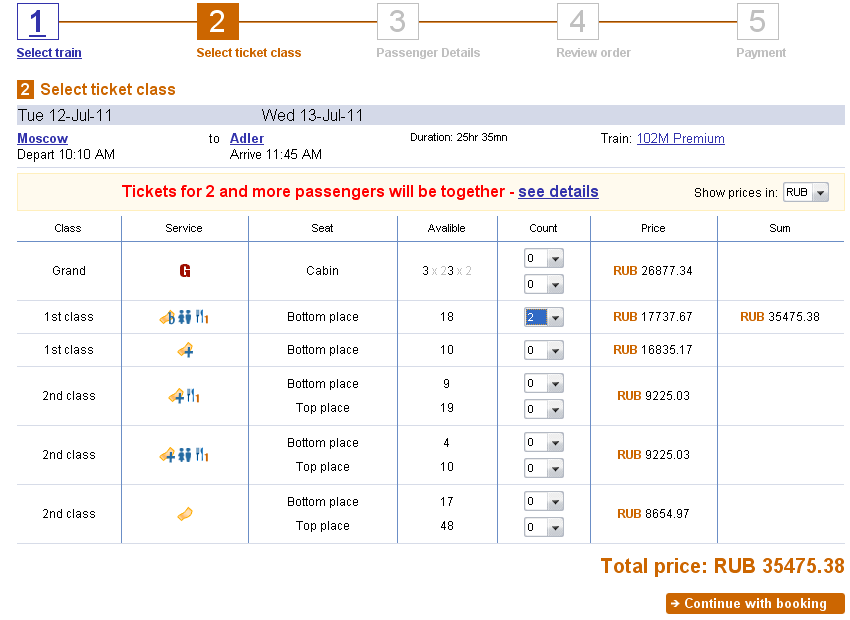850x620 pixels.
Task: Open the 102M Premium train link
Action: tap(680, 139)
